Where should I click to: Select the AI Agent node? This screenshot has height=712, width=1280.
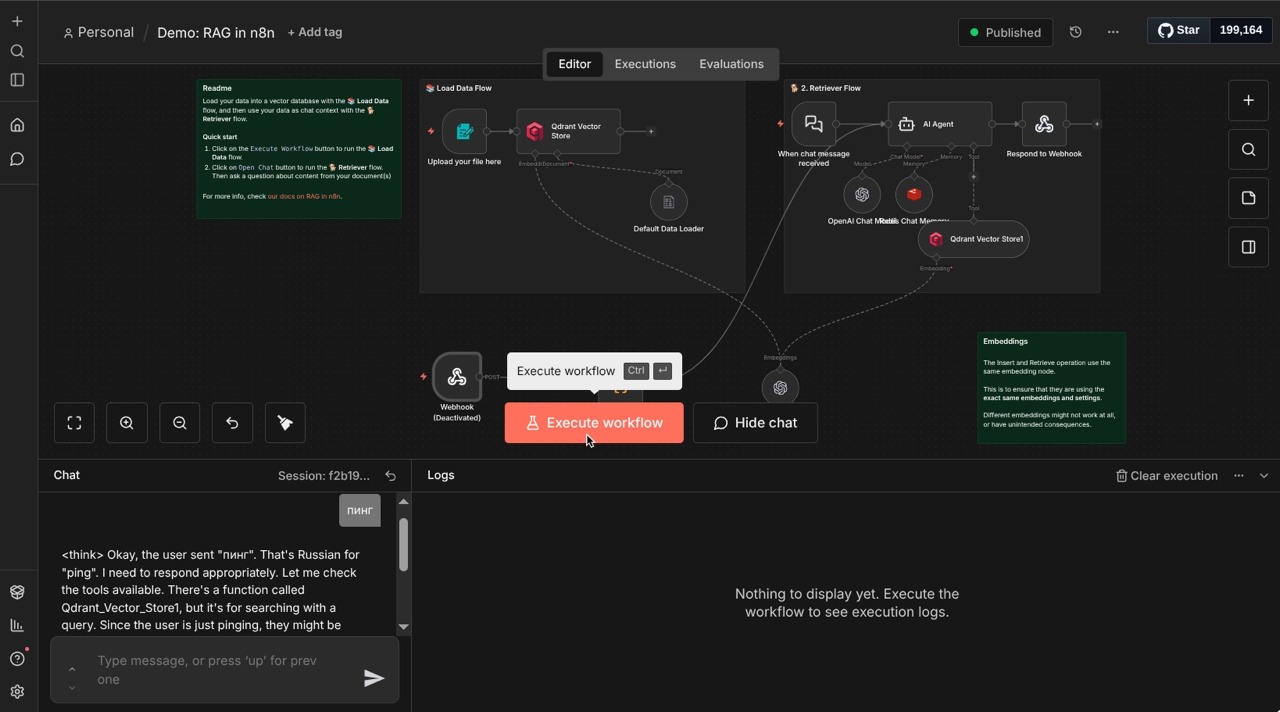[940, 124]
